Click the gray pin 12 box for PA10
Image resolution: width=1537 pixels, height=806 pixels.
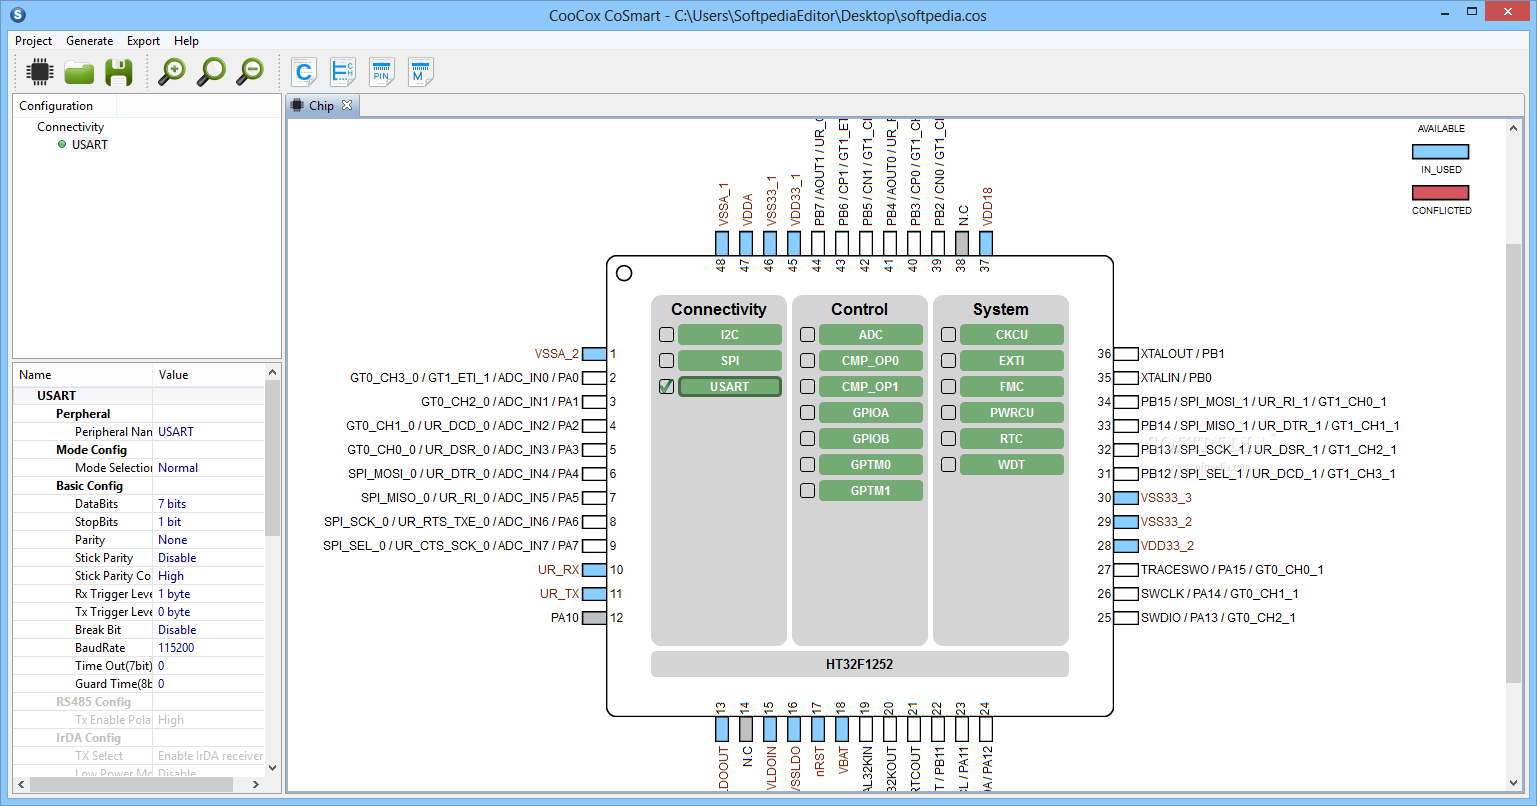pos(594,618)
